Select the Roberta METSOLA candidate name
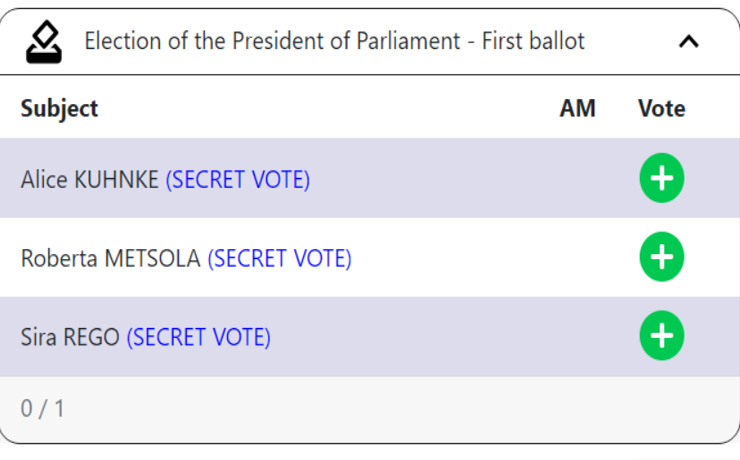The width and height of the screenshot is (740, 460). (110, 259)
